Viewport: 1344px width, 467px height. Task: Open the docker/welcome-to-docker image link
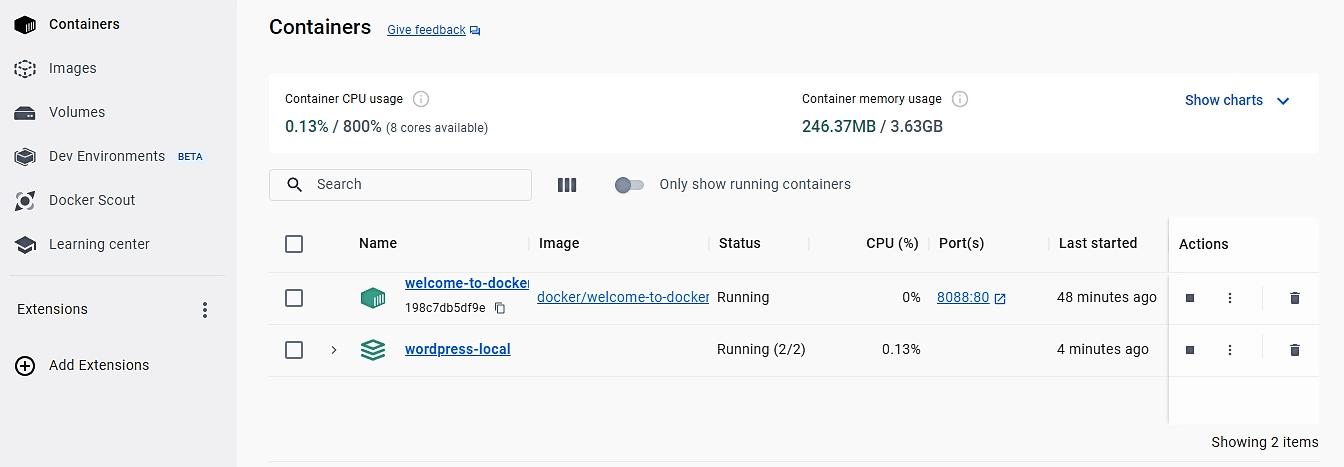(623, 297)
